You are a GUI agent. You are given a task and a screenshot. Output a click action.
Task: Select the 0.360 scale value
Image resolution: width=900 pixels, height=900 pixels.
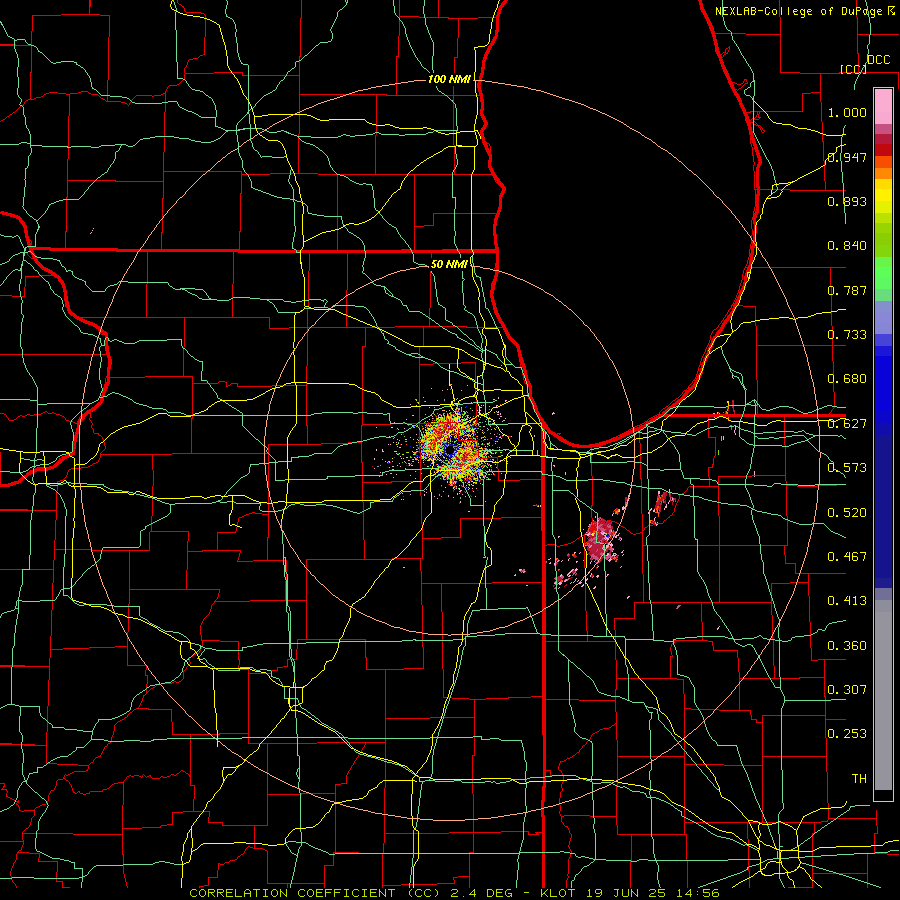click(x=847, y=646)
